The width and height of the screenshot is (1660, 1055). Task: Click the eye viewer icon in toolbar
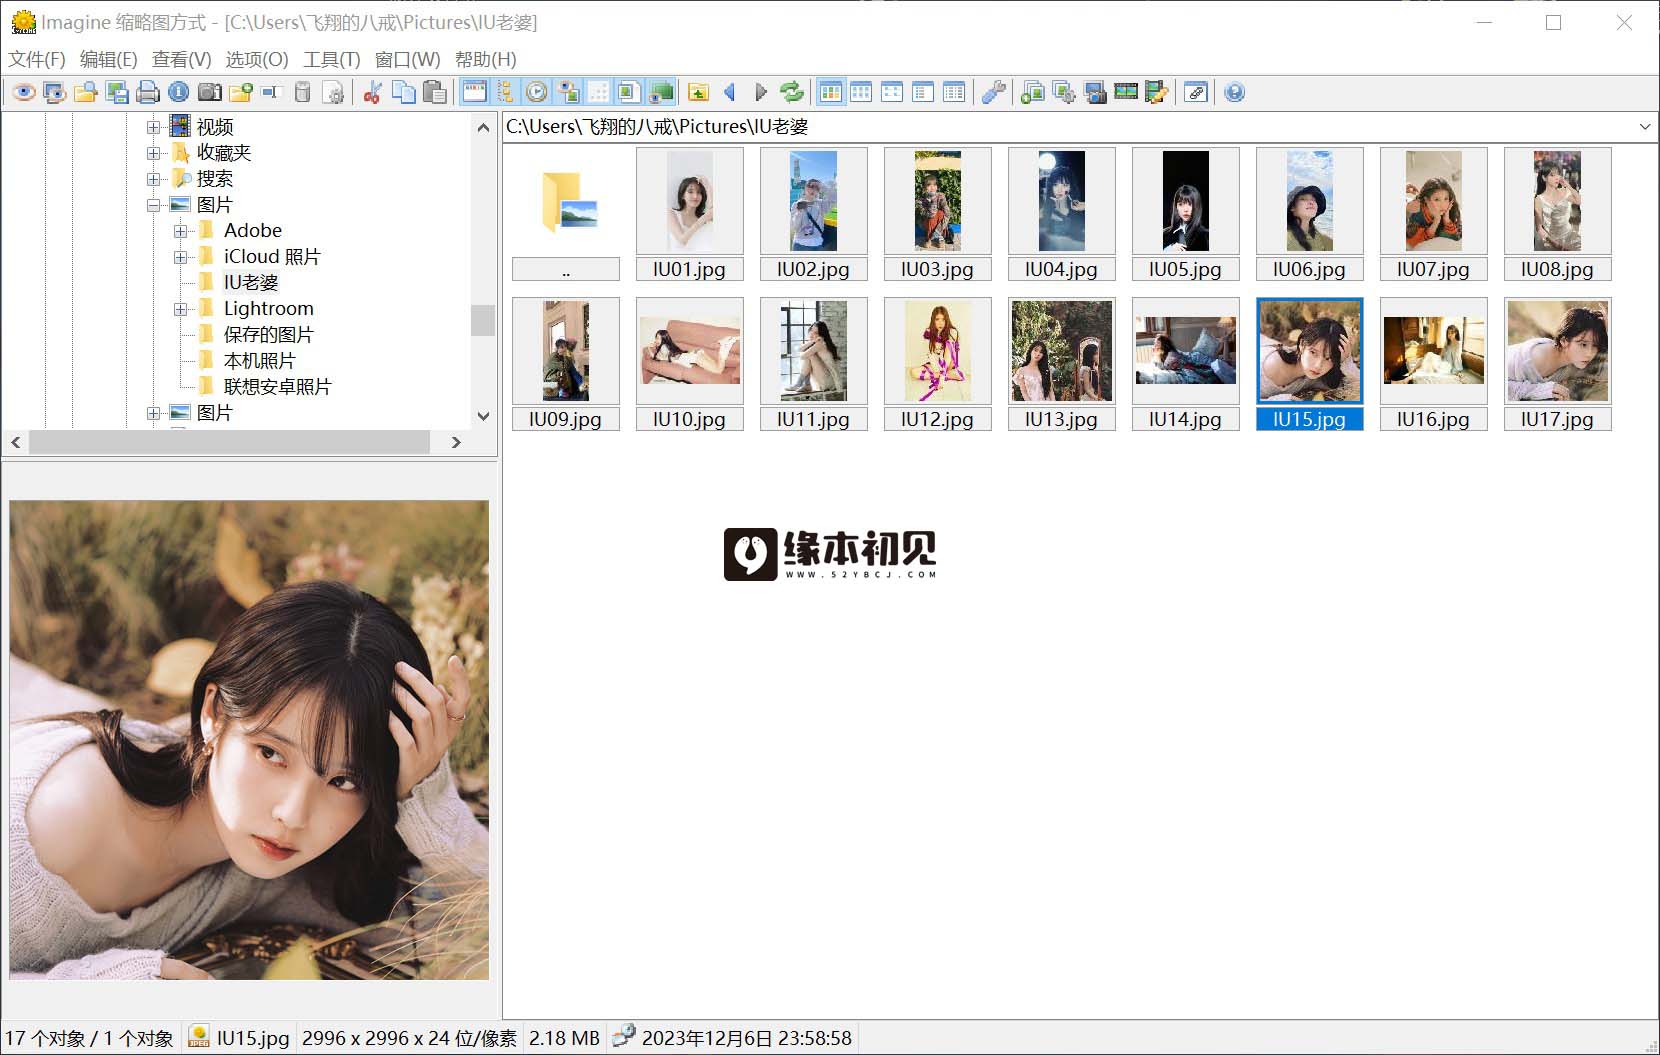click(x=24, y=93)
